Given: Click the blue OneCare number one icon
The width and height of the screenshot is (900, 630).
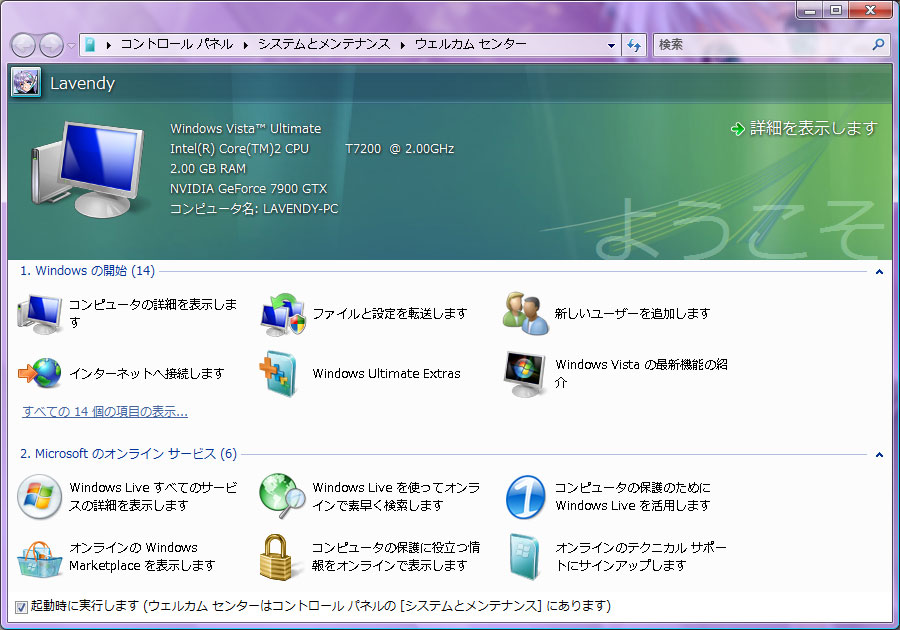Looking at the screenshot, I should (526, 497).
